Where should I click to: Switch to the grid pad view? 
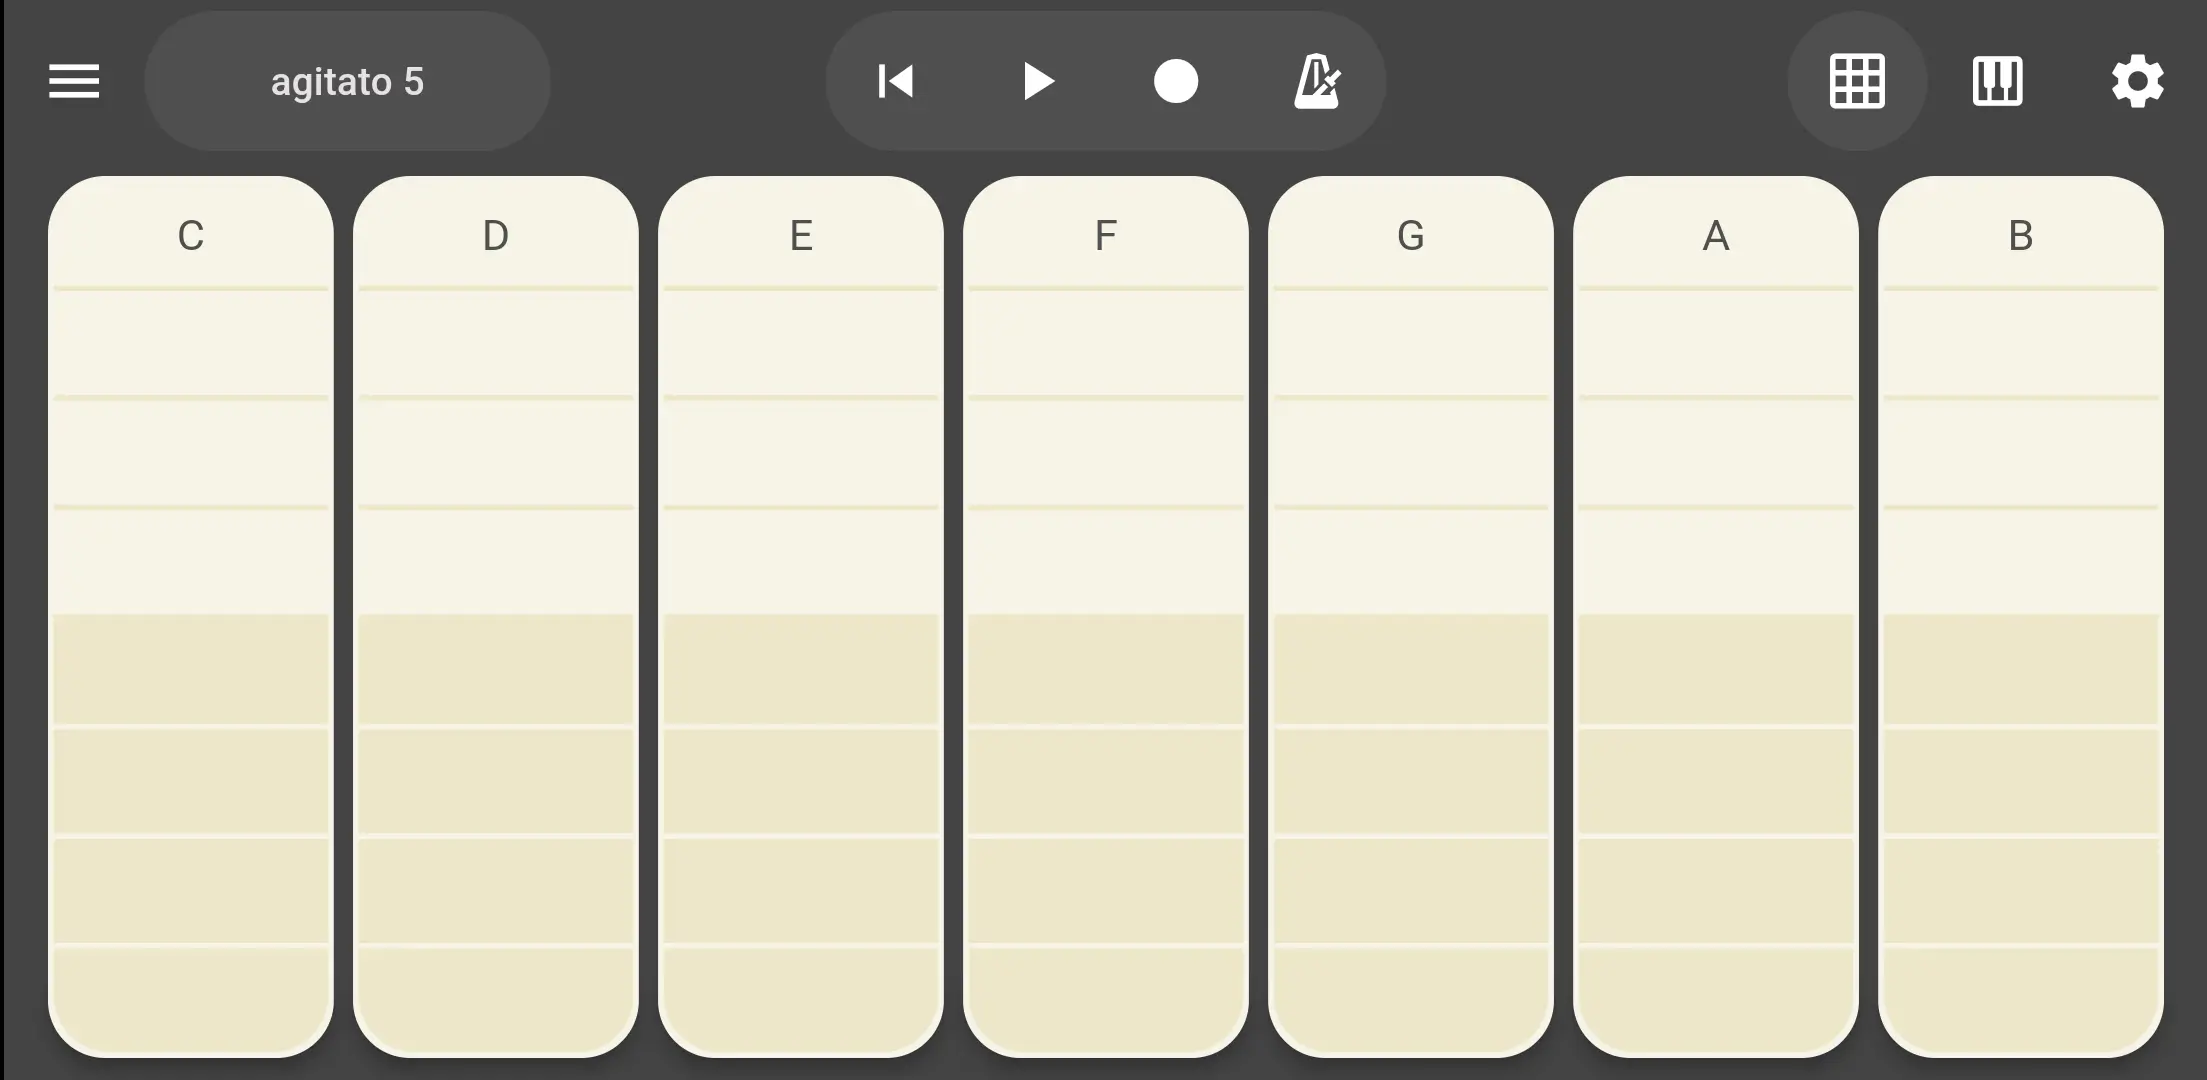click(1857, 81)
